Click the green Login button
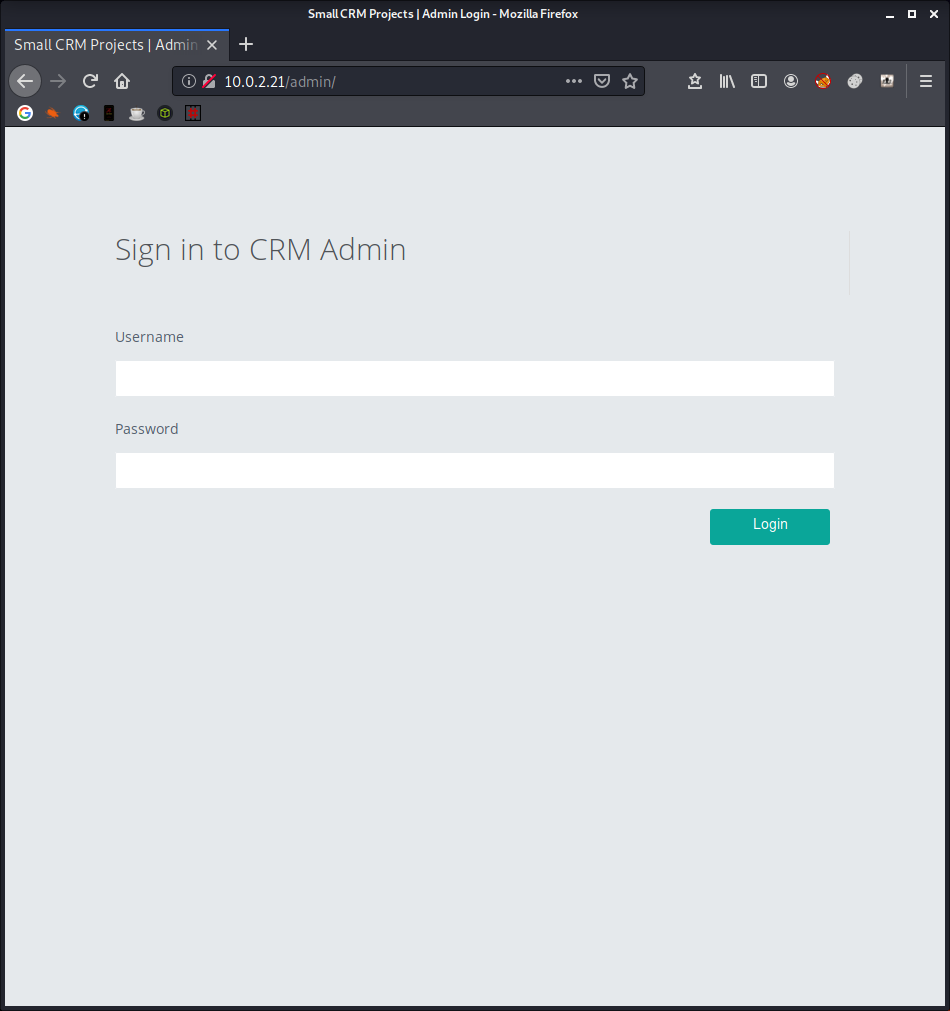This screenshot has width=950, height=1011. point(769,526)
